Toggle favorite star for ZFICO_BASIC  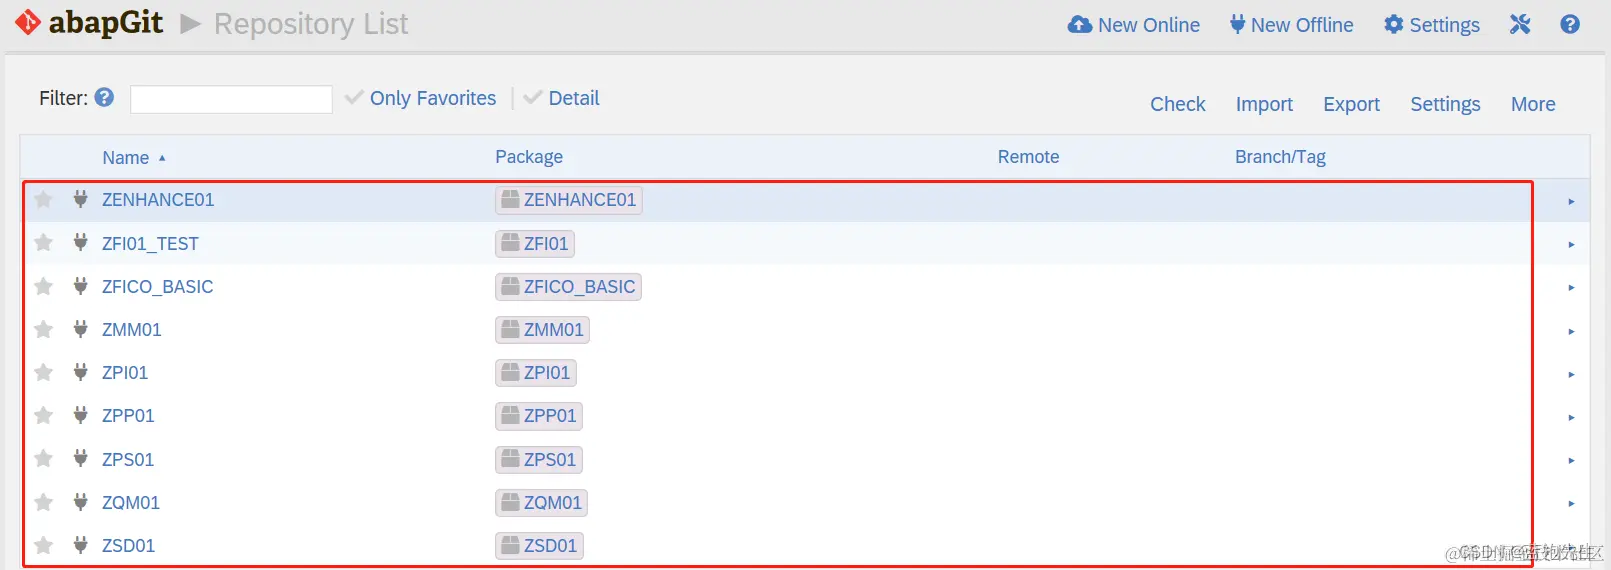pos(43,286)
